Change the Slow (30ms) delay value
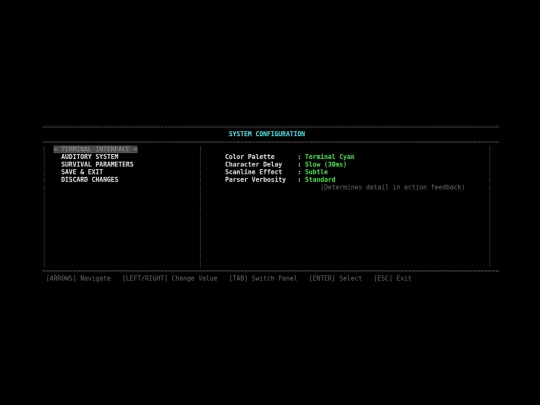The height and width of the screenshot is (405, 540). click(326, 164)
